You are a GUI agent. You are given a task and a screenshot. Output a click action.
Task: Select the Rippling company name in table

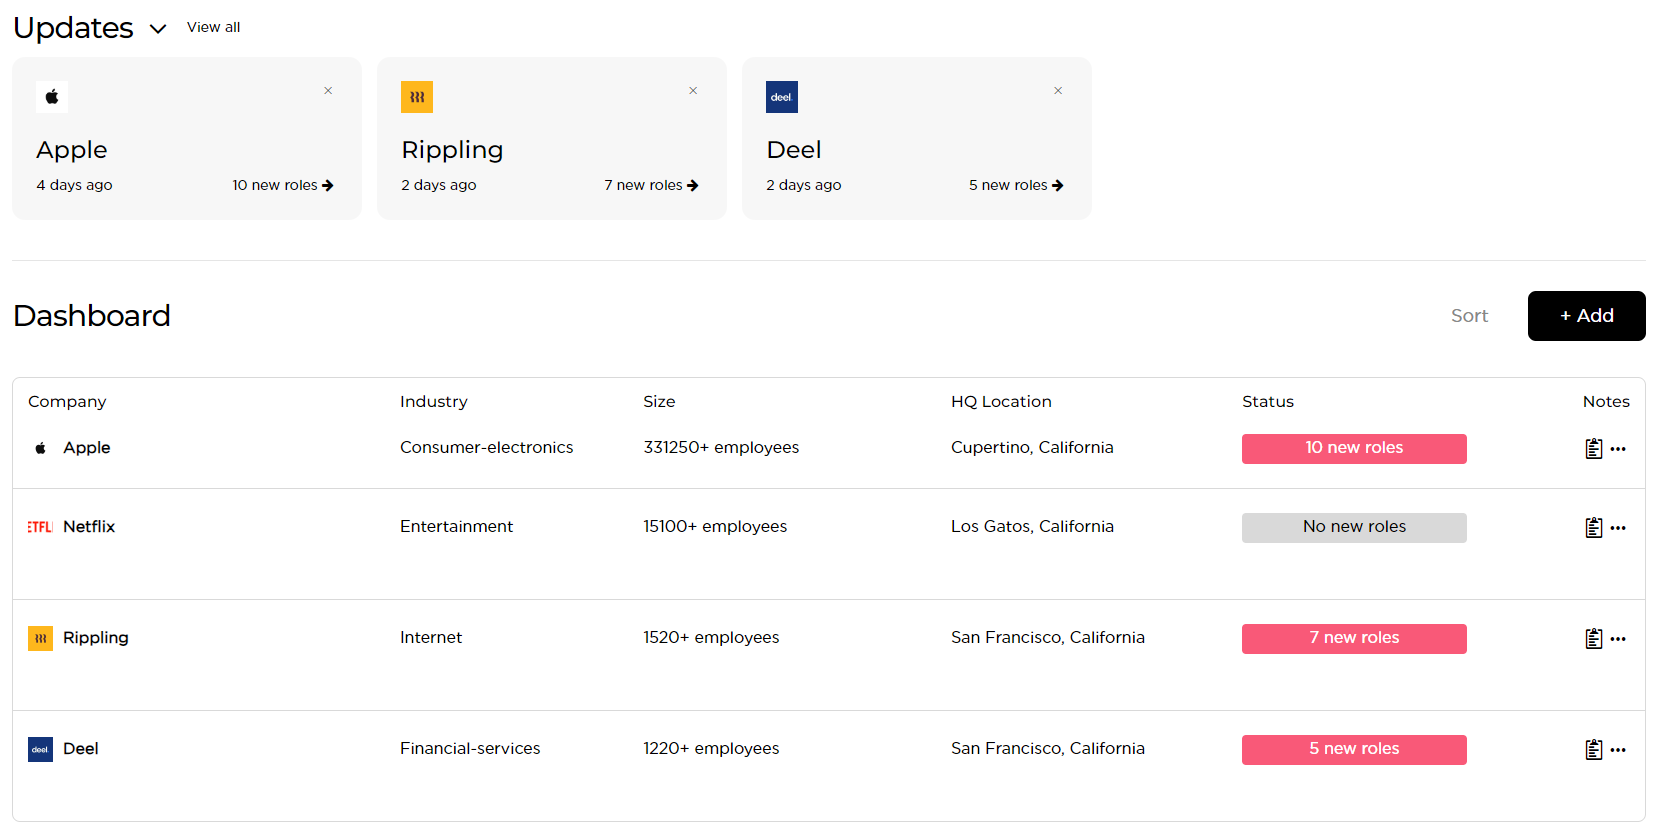(x=96, y=638)
